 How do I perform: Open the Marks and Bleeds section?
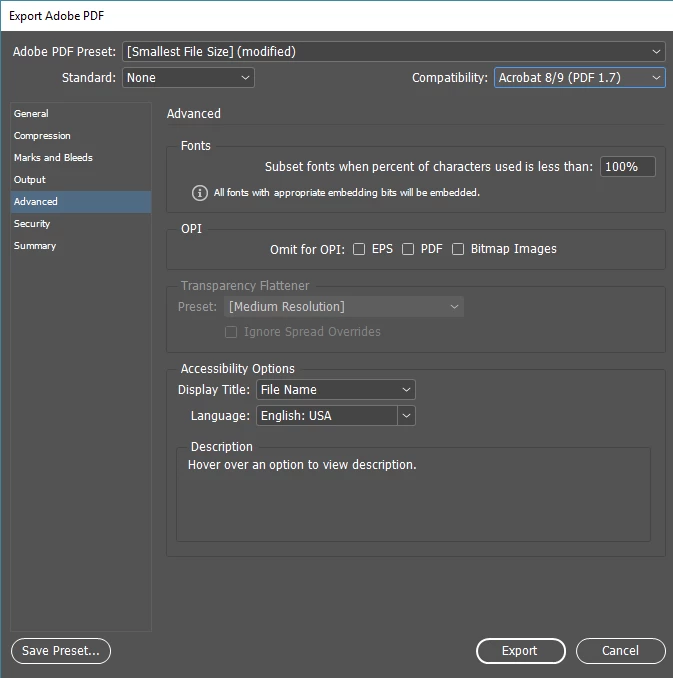(81, 158)
